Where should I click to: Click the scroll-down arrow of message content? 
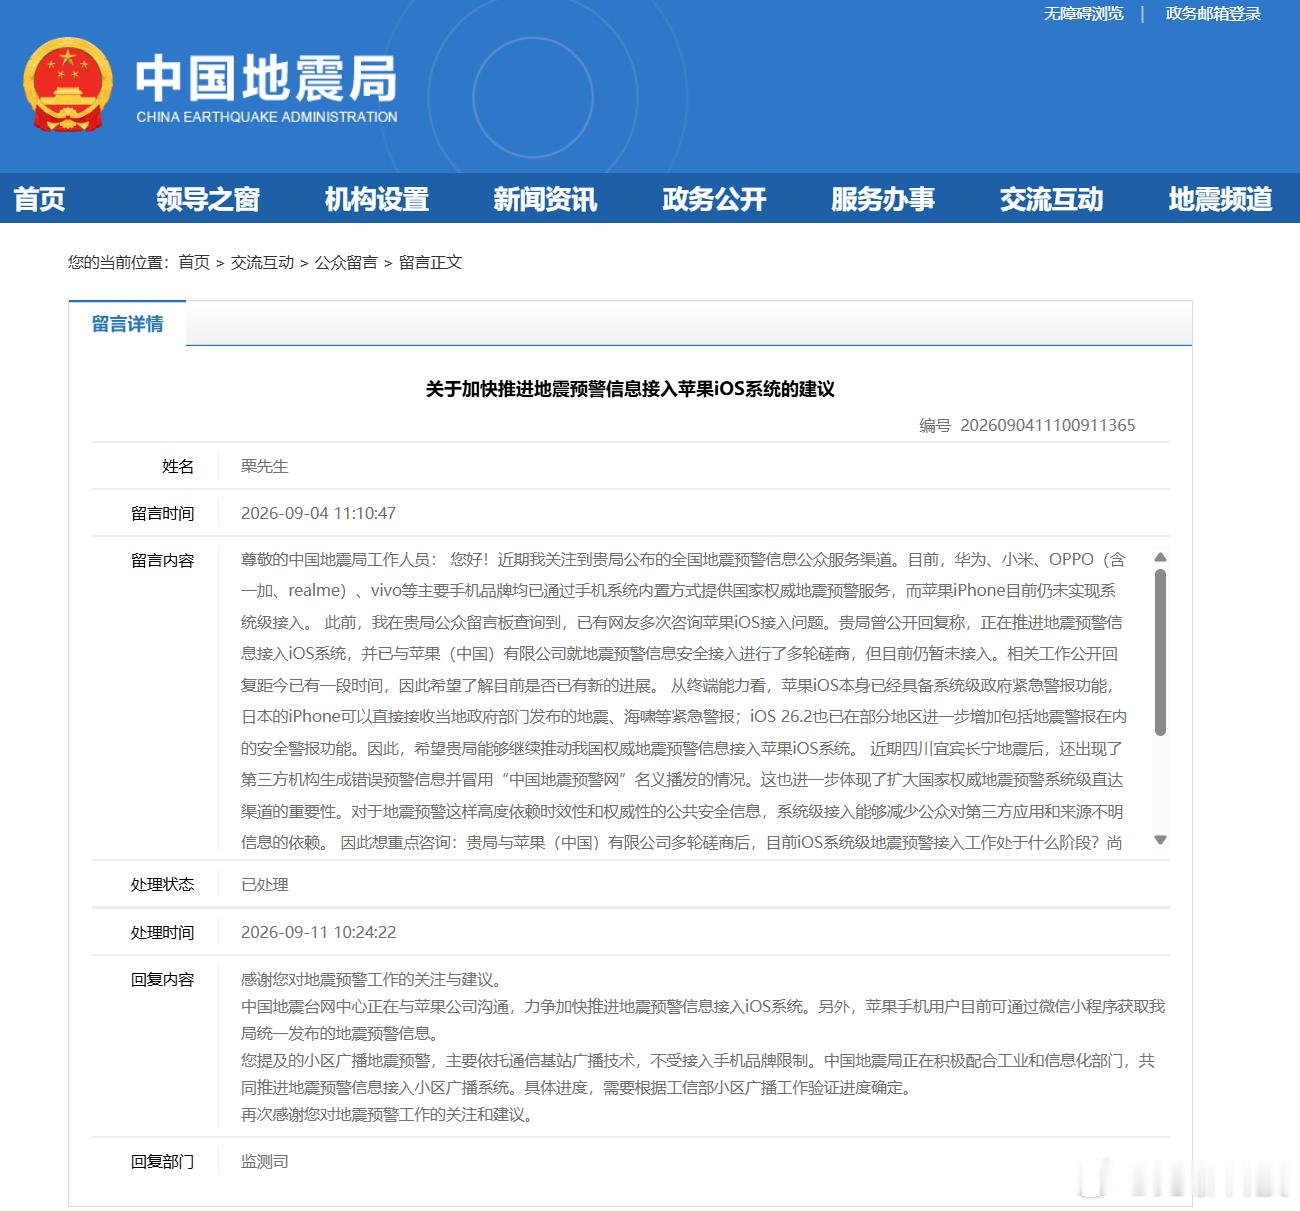[1160, 840]
